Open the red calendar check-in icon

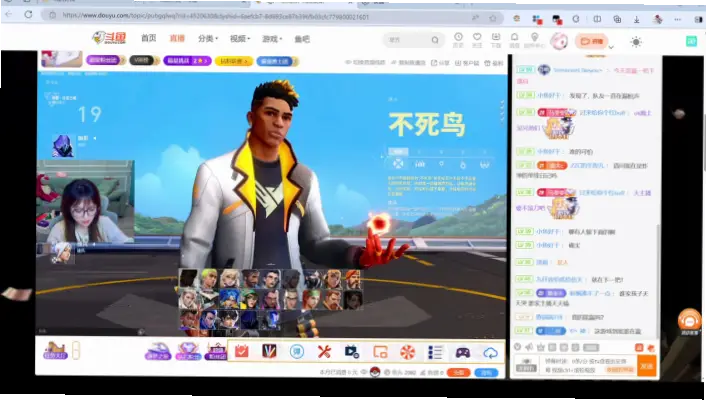242,351
